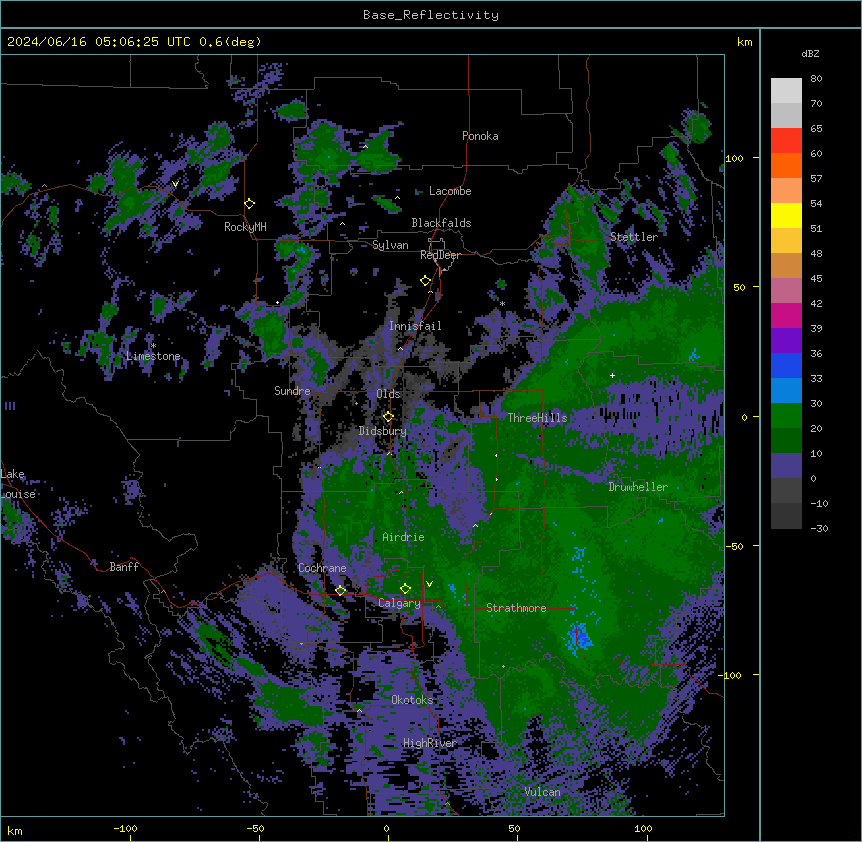The height and width of the screenshot is (842, 862).
Task: Click the -100 tick label on the horizontal axis
Action: tap(125, 828)
